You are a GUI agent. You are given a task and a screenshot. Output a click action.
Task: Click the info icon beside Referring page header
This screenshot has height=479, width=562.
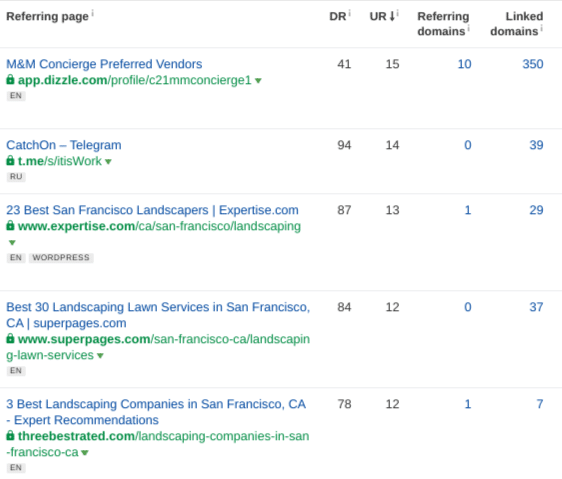click(x=92, y=13)
